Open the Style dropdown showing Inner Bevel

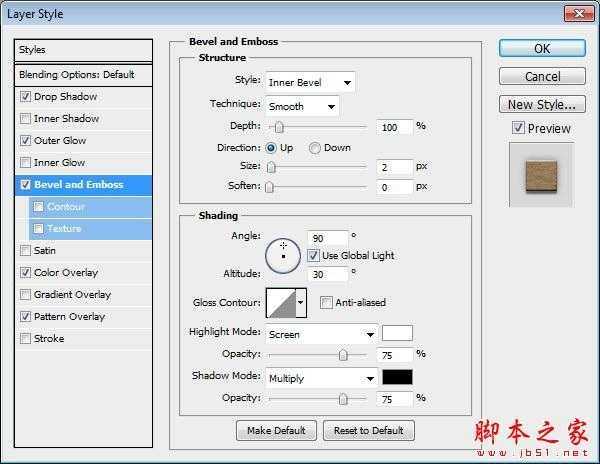310,82
